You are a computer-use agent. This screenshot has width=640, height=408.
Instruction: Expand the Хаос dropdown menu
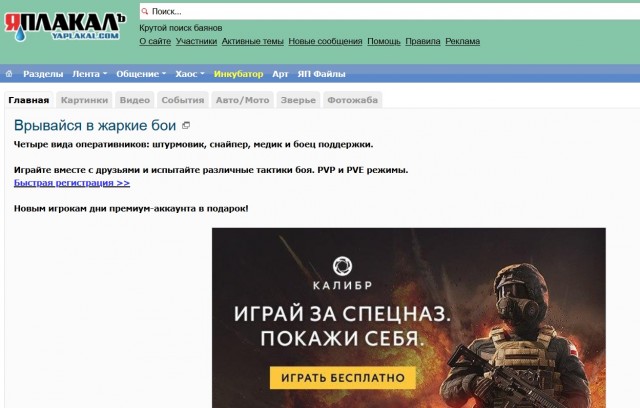click(x=190, y=74)
